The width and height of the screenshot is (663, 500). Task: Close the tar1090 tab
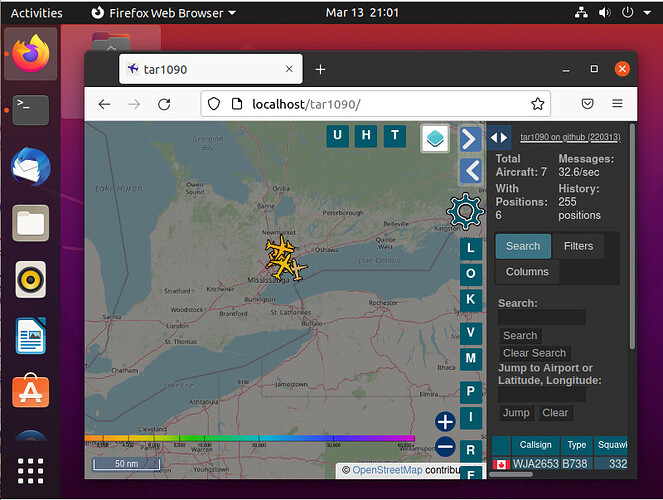289,69
